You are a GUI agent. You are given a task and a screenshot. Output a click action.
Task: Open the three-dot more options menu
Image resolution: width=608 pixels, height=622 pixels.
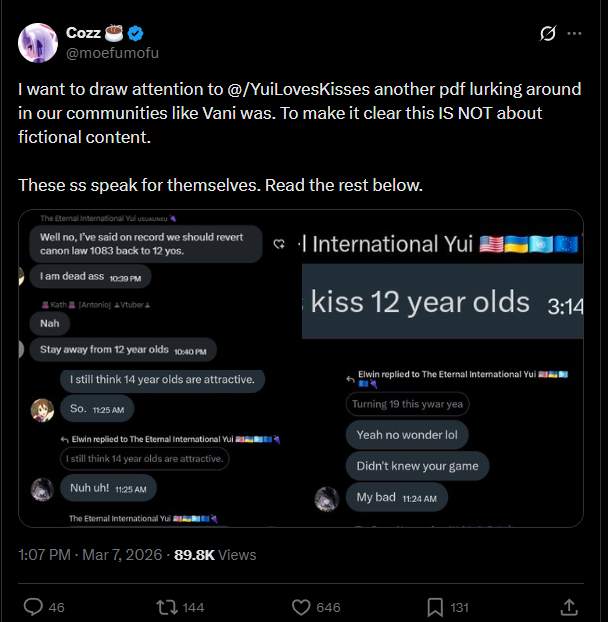pos(574,33)
